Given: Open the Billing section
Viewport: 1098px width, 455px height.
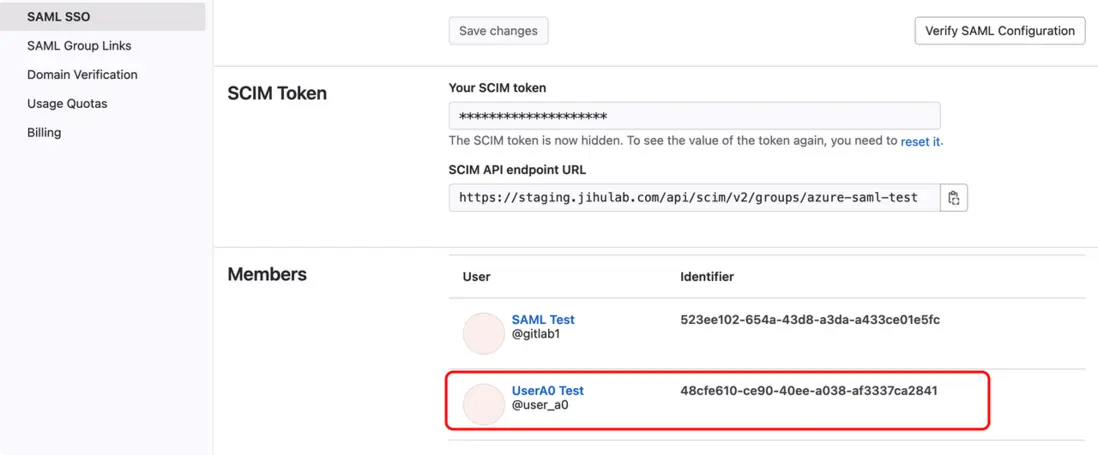Looking at the screenshot, I should point(44,133).
